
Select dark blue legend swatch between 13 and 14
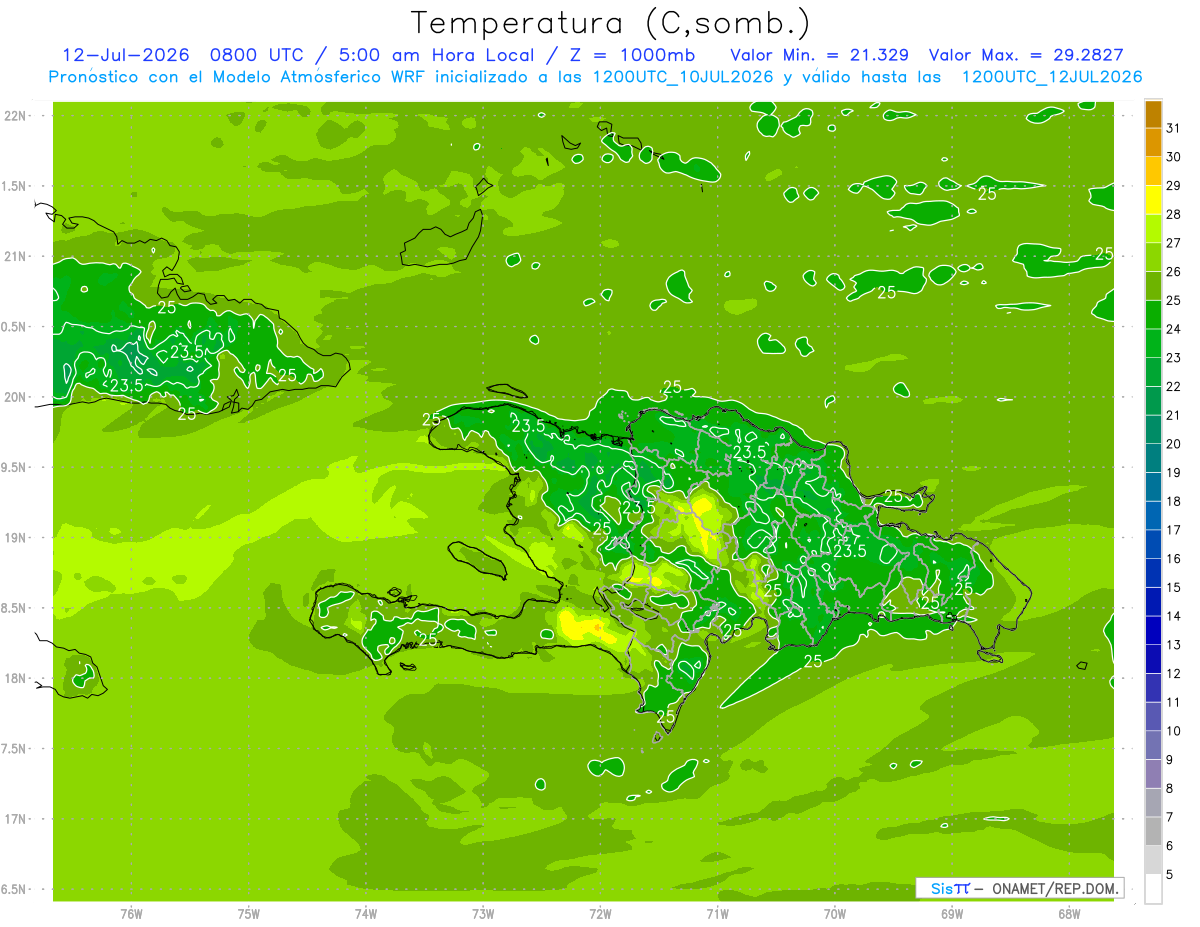tap(1153, 630)
